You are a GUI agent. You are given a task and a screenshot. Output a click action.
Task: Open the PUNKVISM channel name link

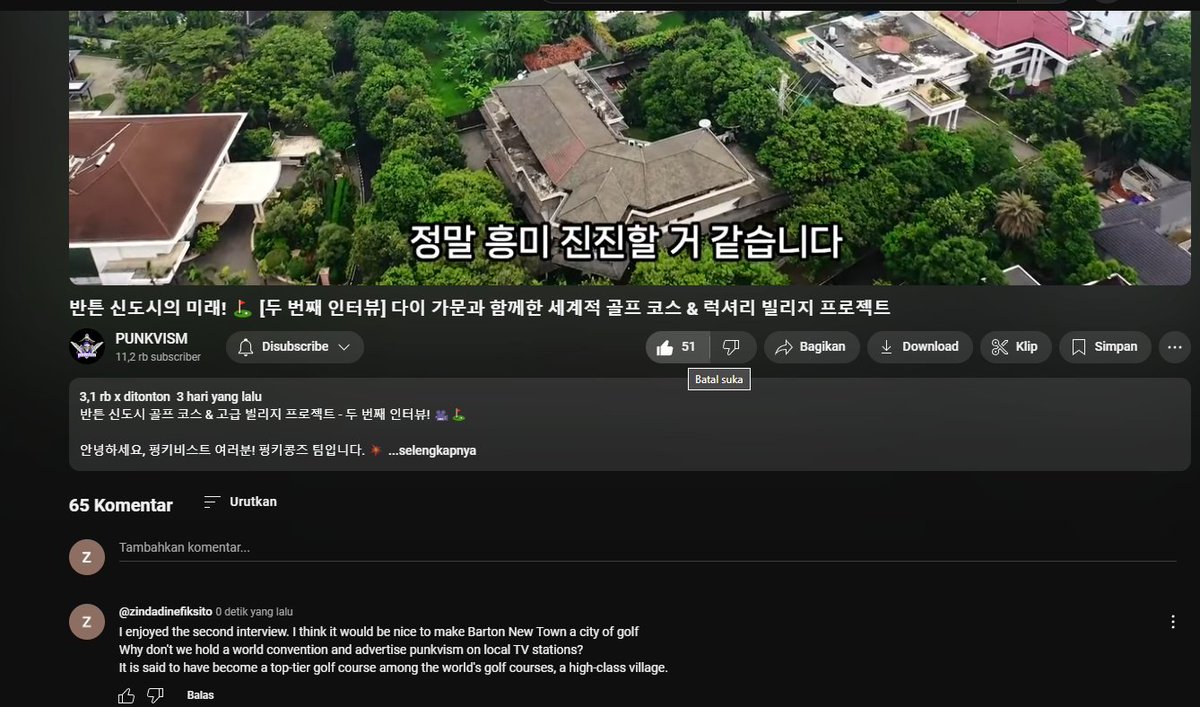click(x=151, y=339)
